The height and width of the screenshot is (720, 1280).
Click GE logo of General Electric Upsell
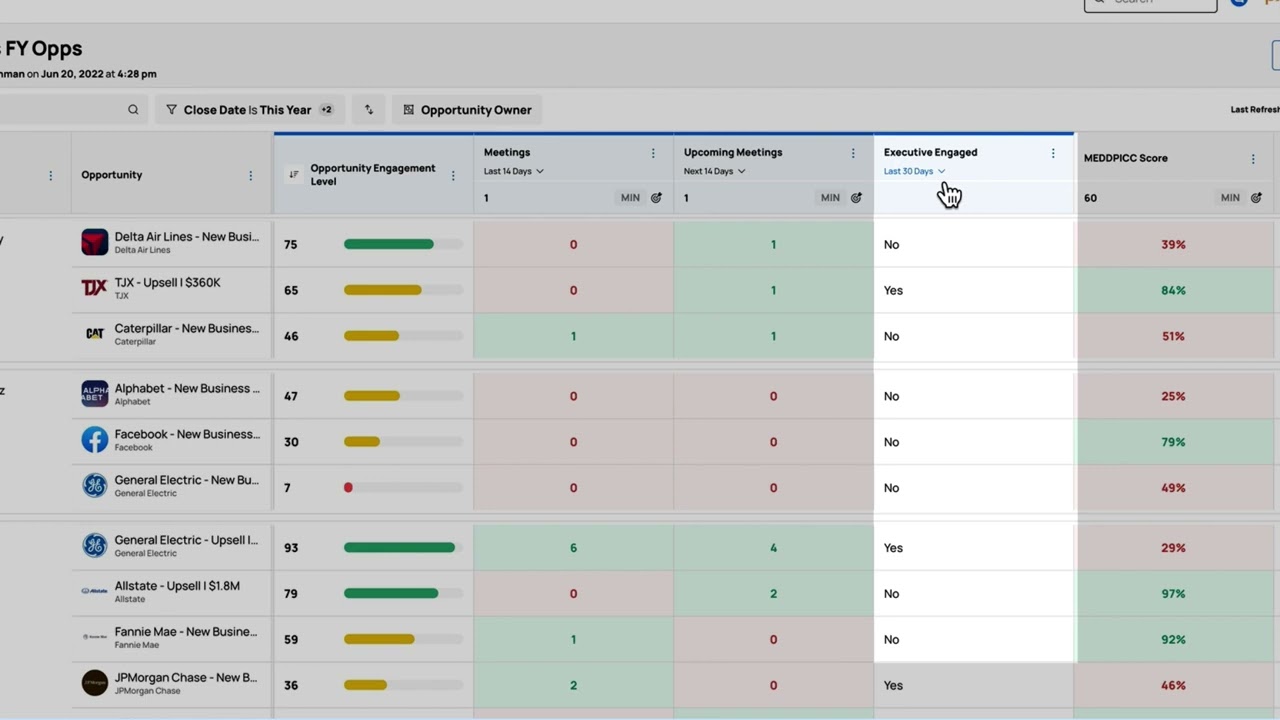95,546
